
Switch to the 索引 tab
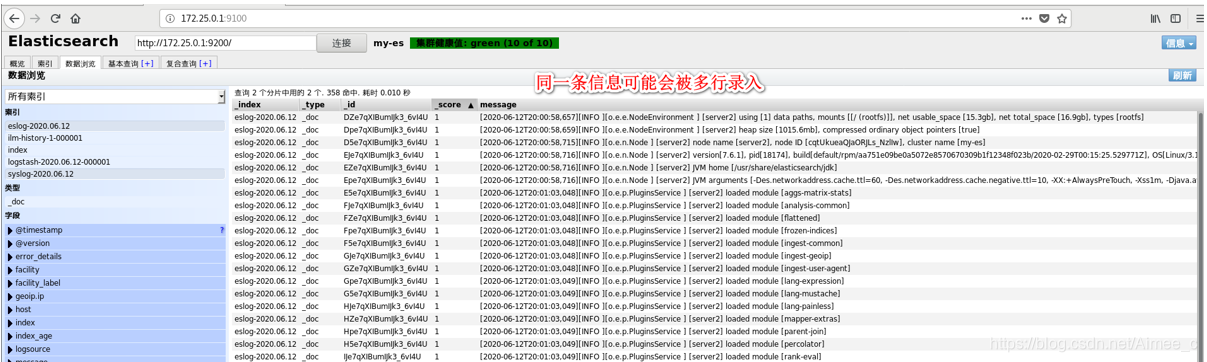pyautogui.click(x=45, y=63)
